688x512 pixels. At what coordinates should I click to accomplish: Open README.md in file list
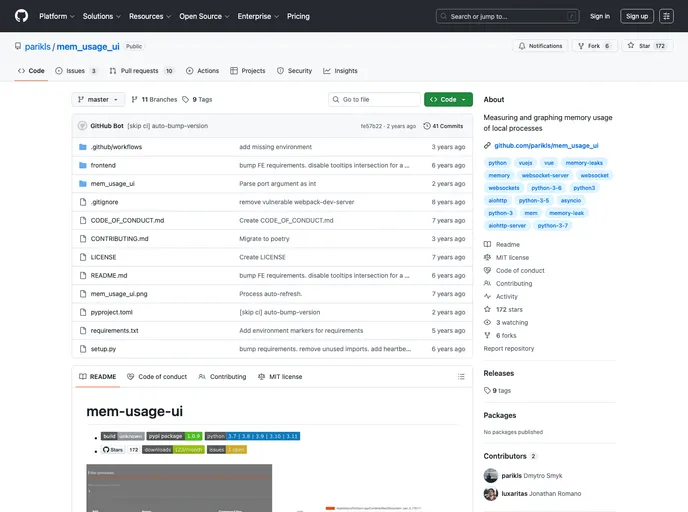(109, 276)
